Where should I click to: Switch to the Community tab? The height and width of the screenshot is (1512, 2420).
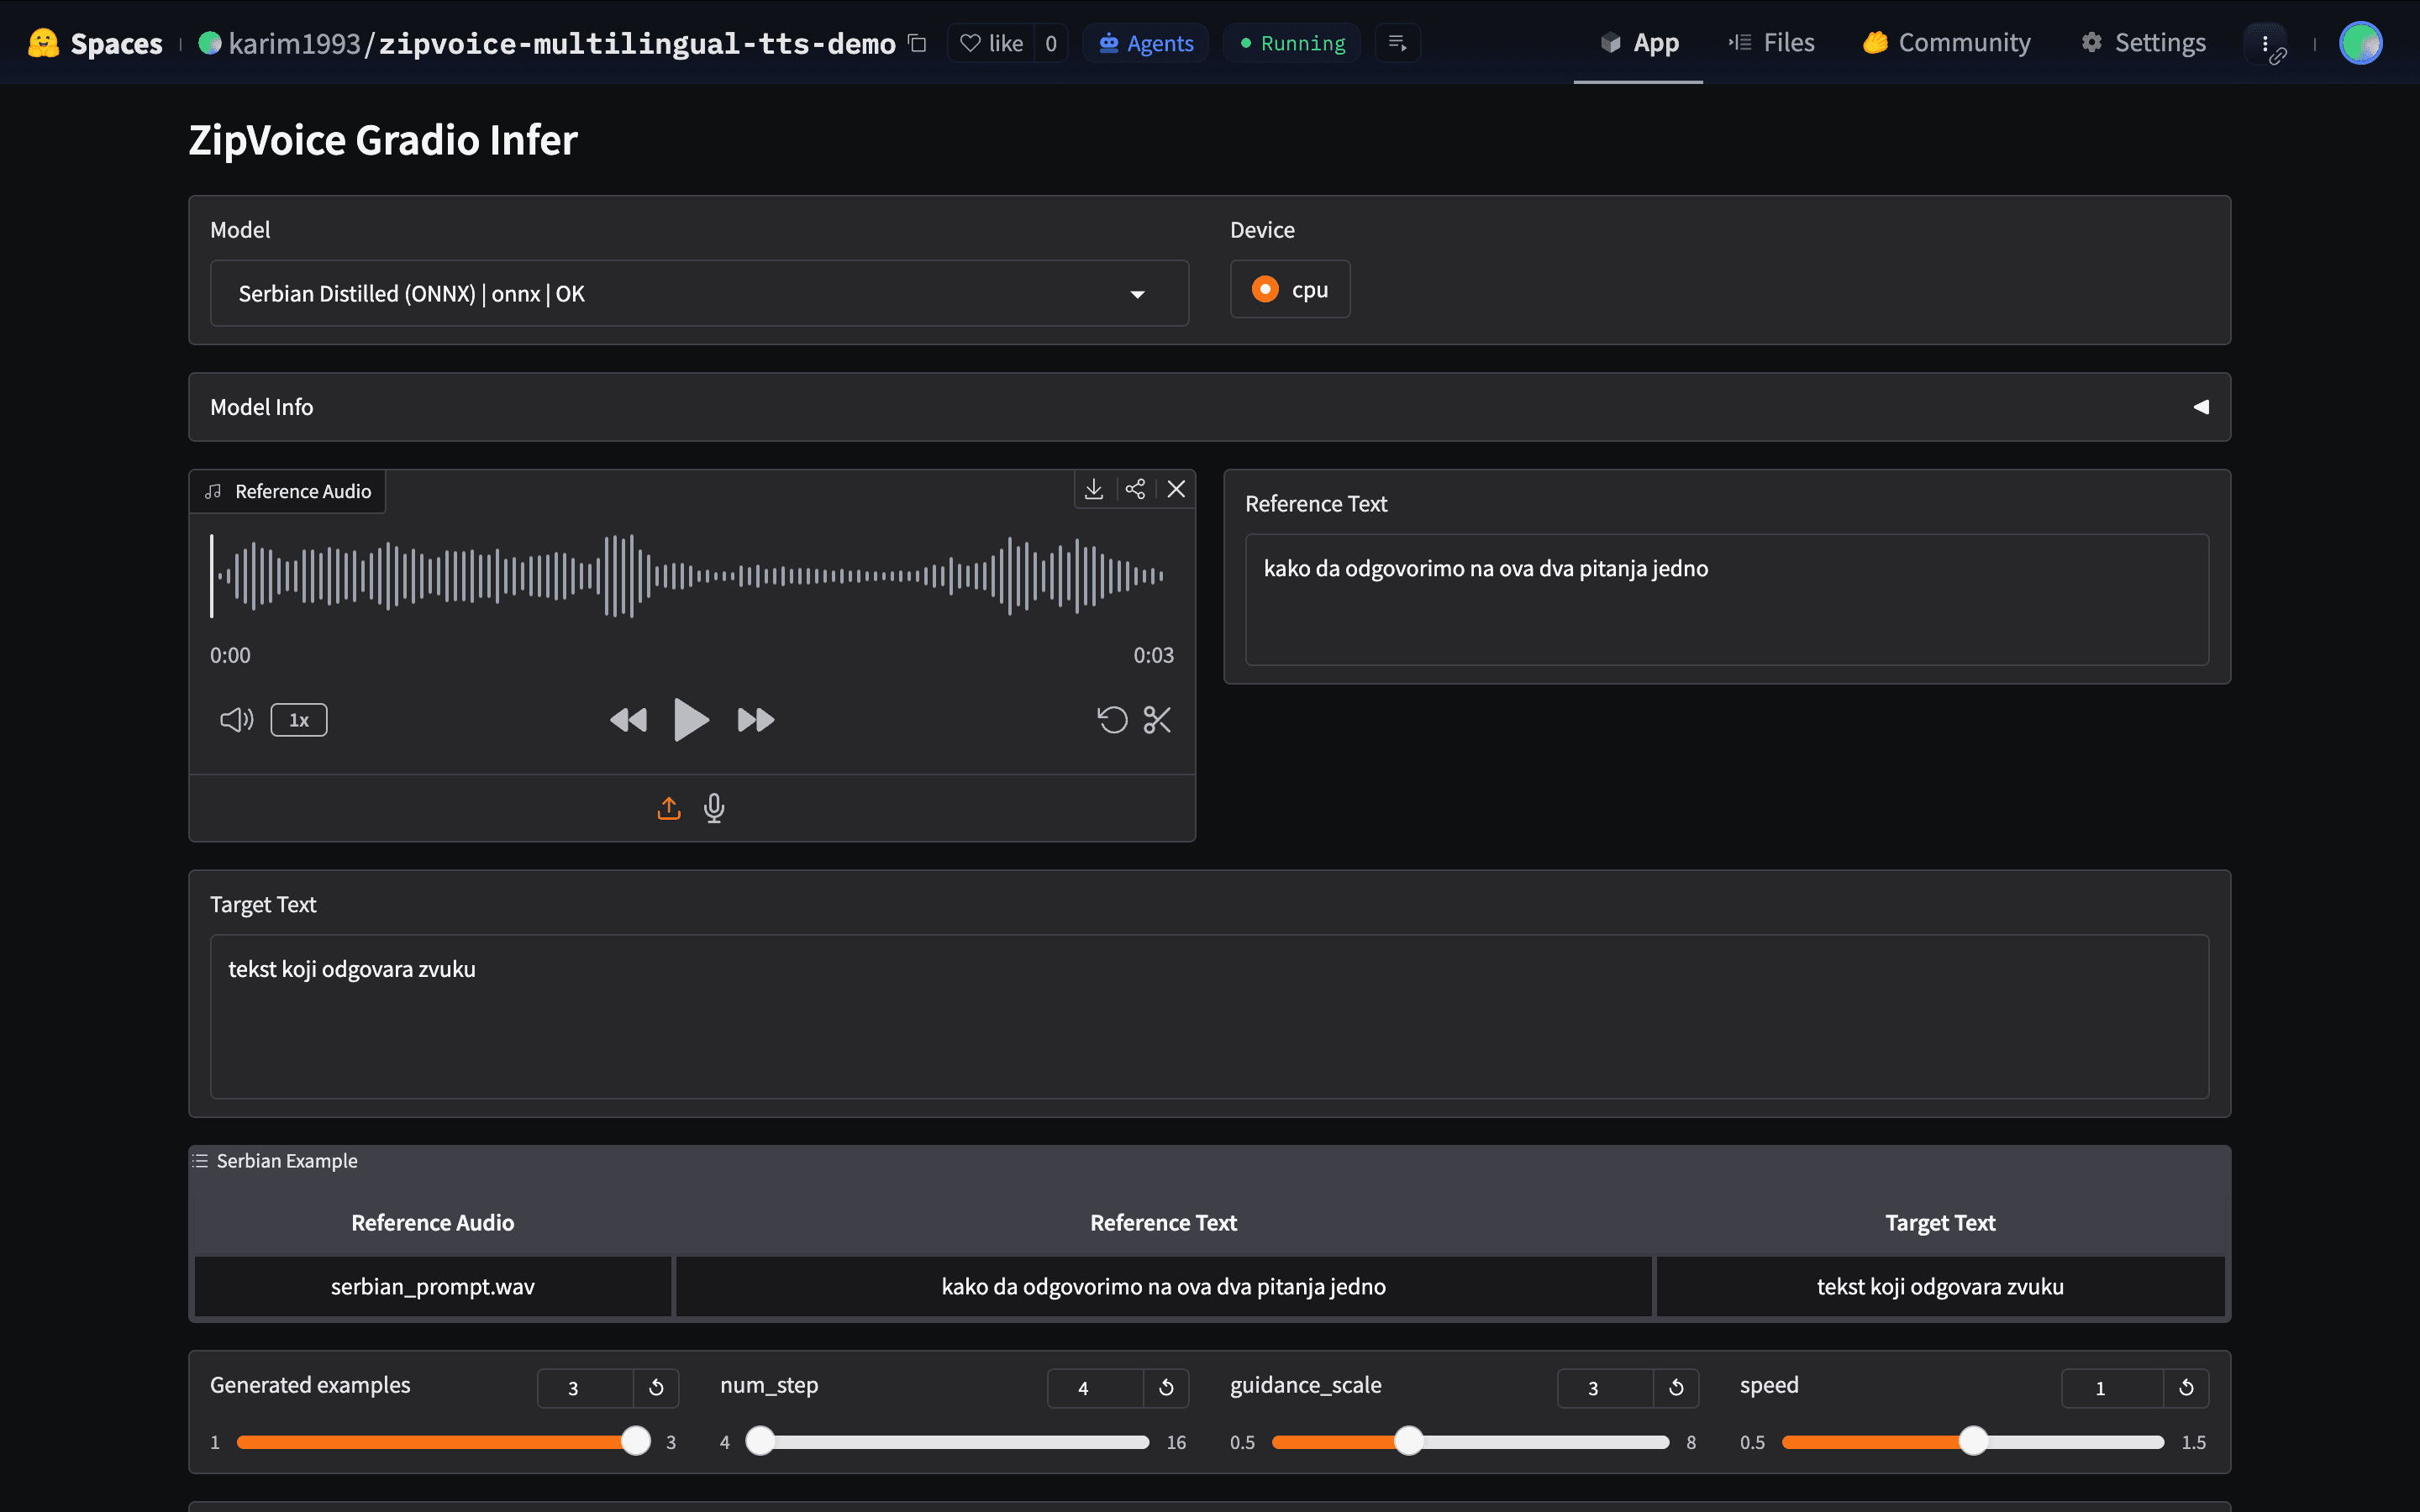pyautogui.click(x=1946, y=43)
